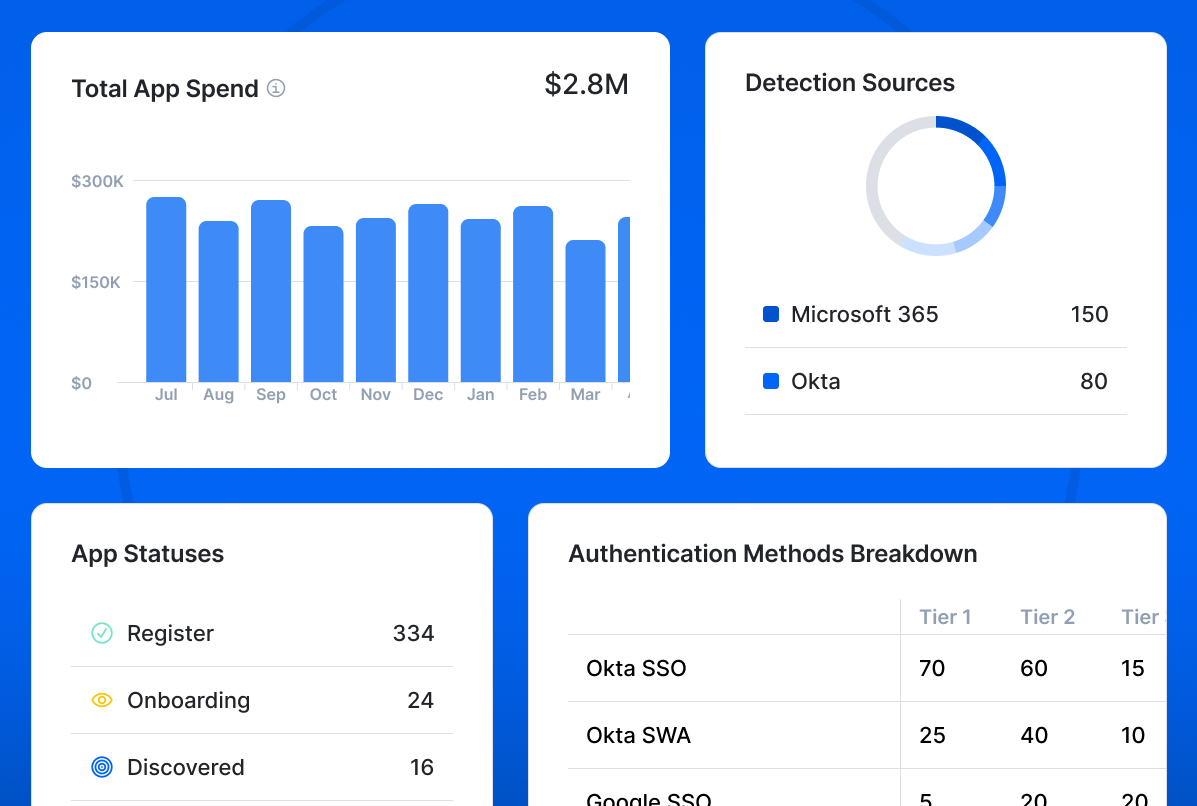Click the Total App Spend title
1197x806 pixels.
[165, 89]
